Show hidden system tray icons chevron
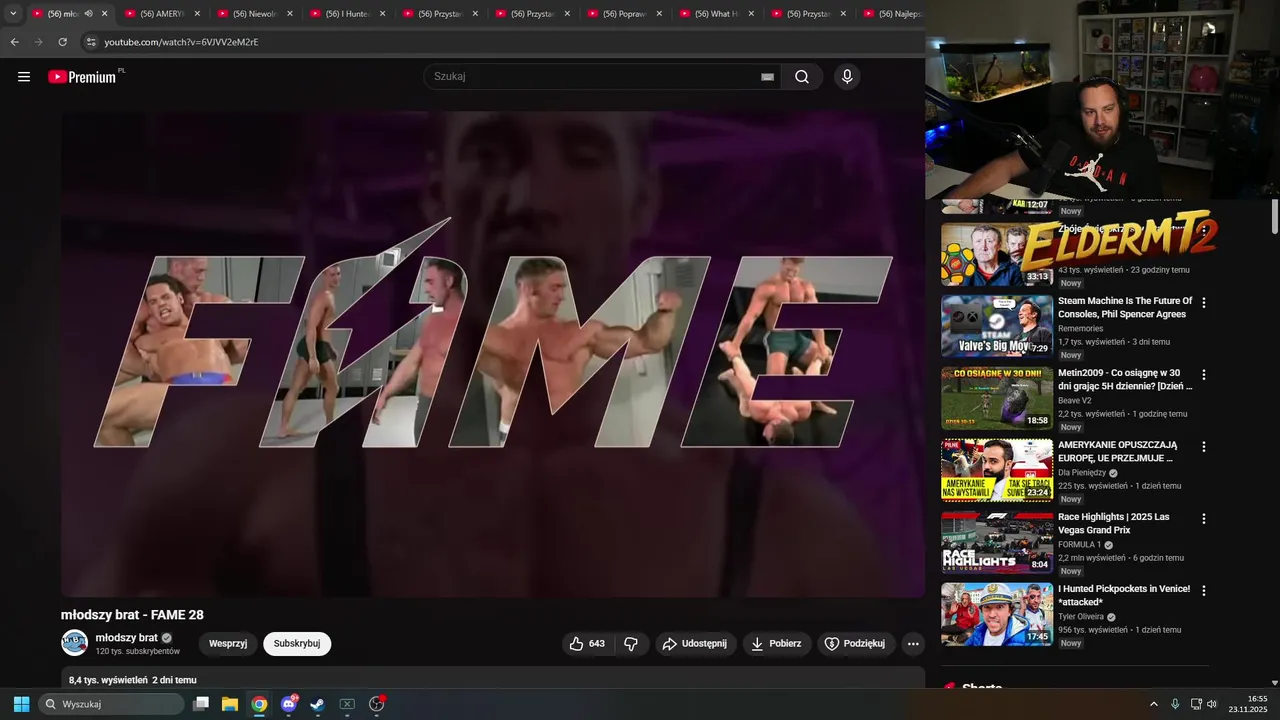This screenshot has width=1280, height=720. pos(1153,704)
